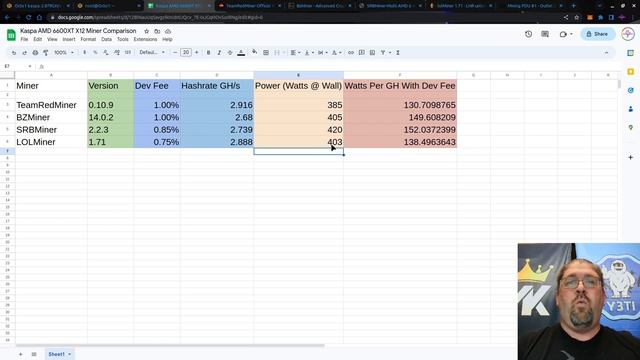Screen dimensions: 640x360
Task: Decrease decimal places button
Action: (x=106, y=53)
